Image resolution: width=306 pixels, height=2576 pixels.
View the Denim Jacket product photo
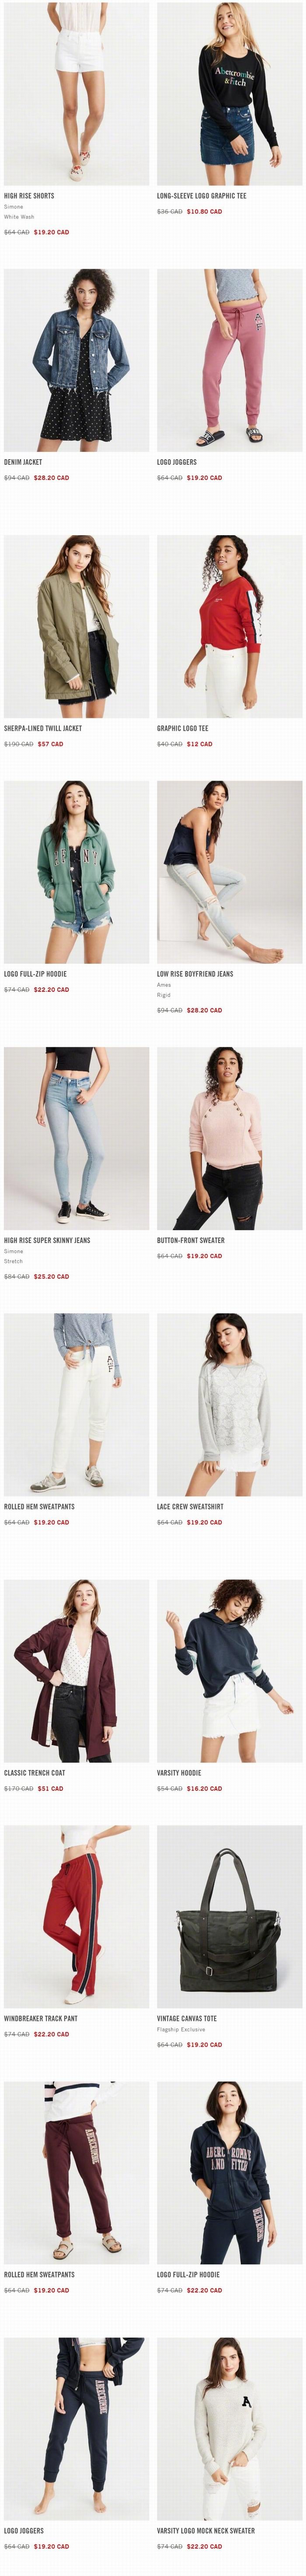click(76, 359)
